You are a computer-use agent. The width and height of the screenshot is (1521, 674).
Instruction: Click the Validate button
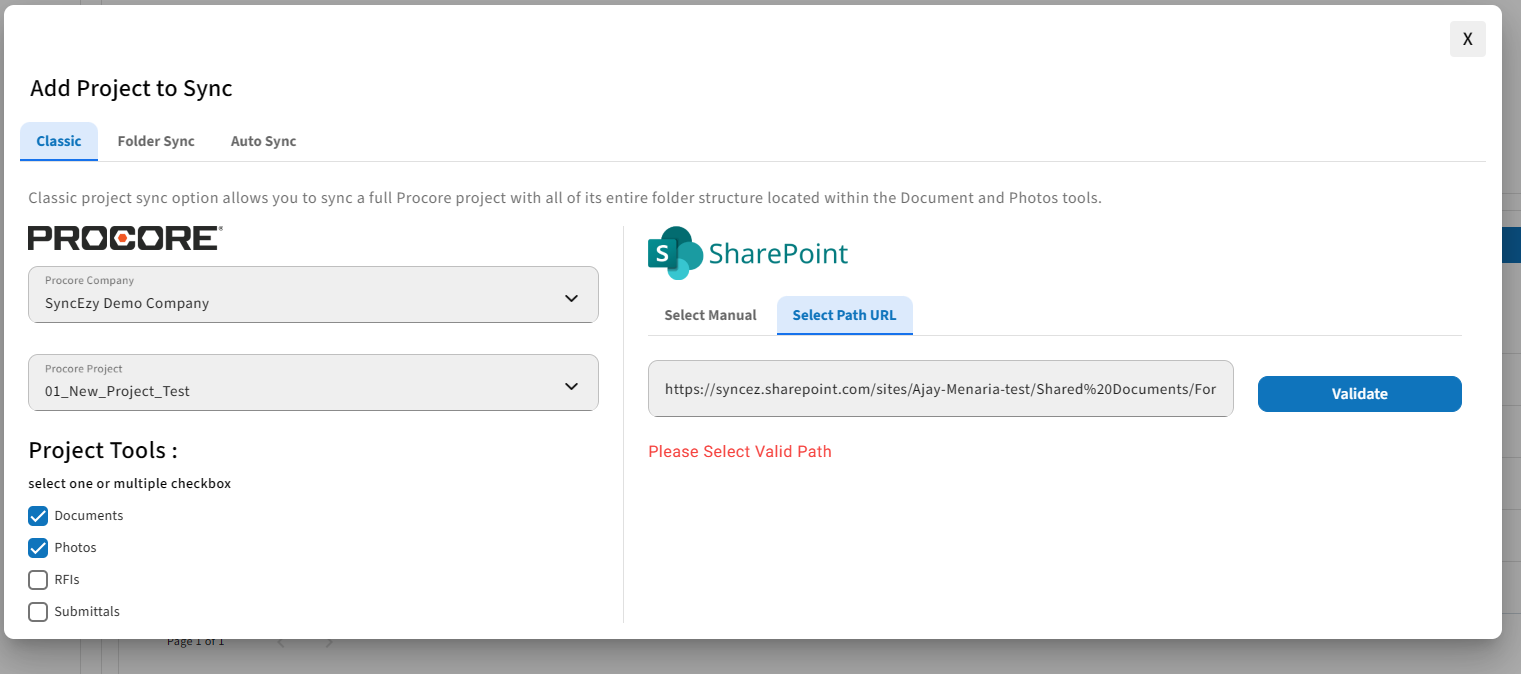tap(1359, 393)
